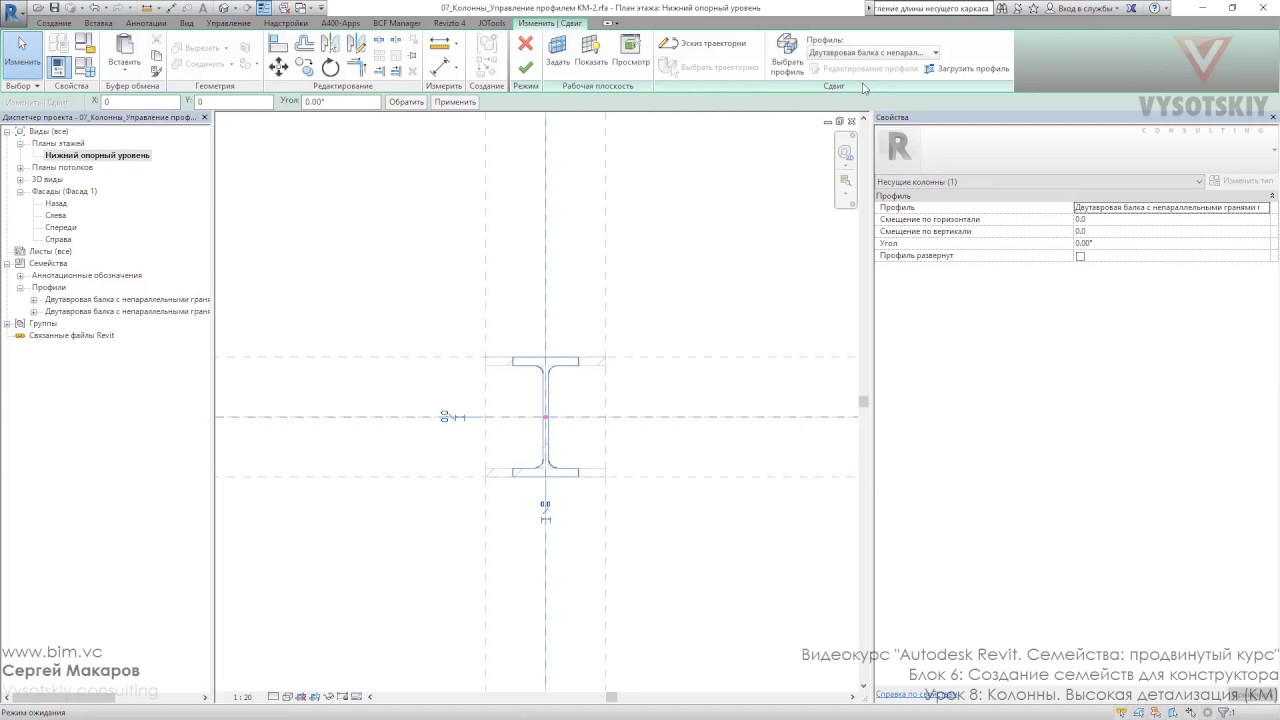Click the green checkmark finish mode icon
The image size is (1280, 720).
point(525,67)
